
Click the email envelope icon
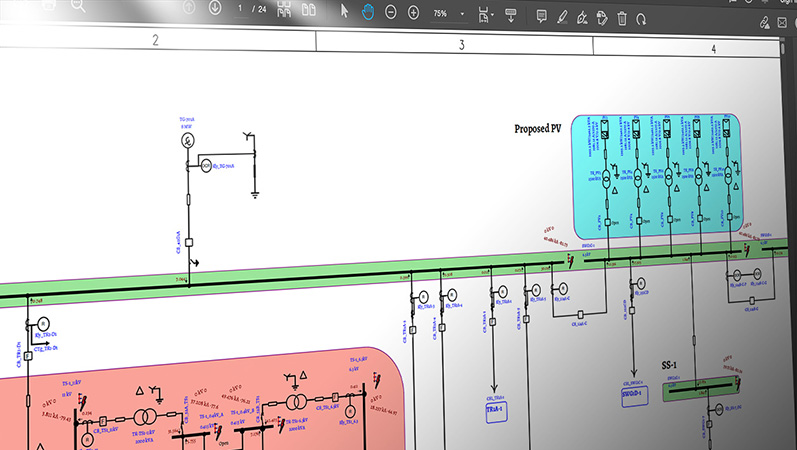pyautogui.click(x=782, y=23)
